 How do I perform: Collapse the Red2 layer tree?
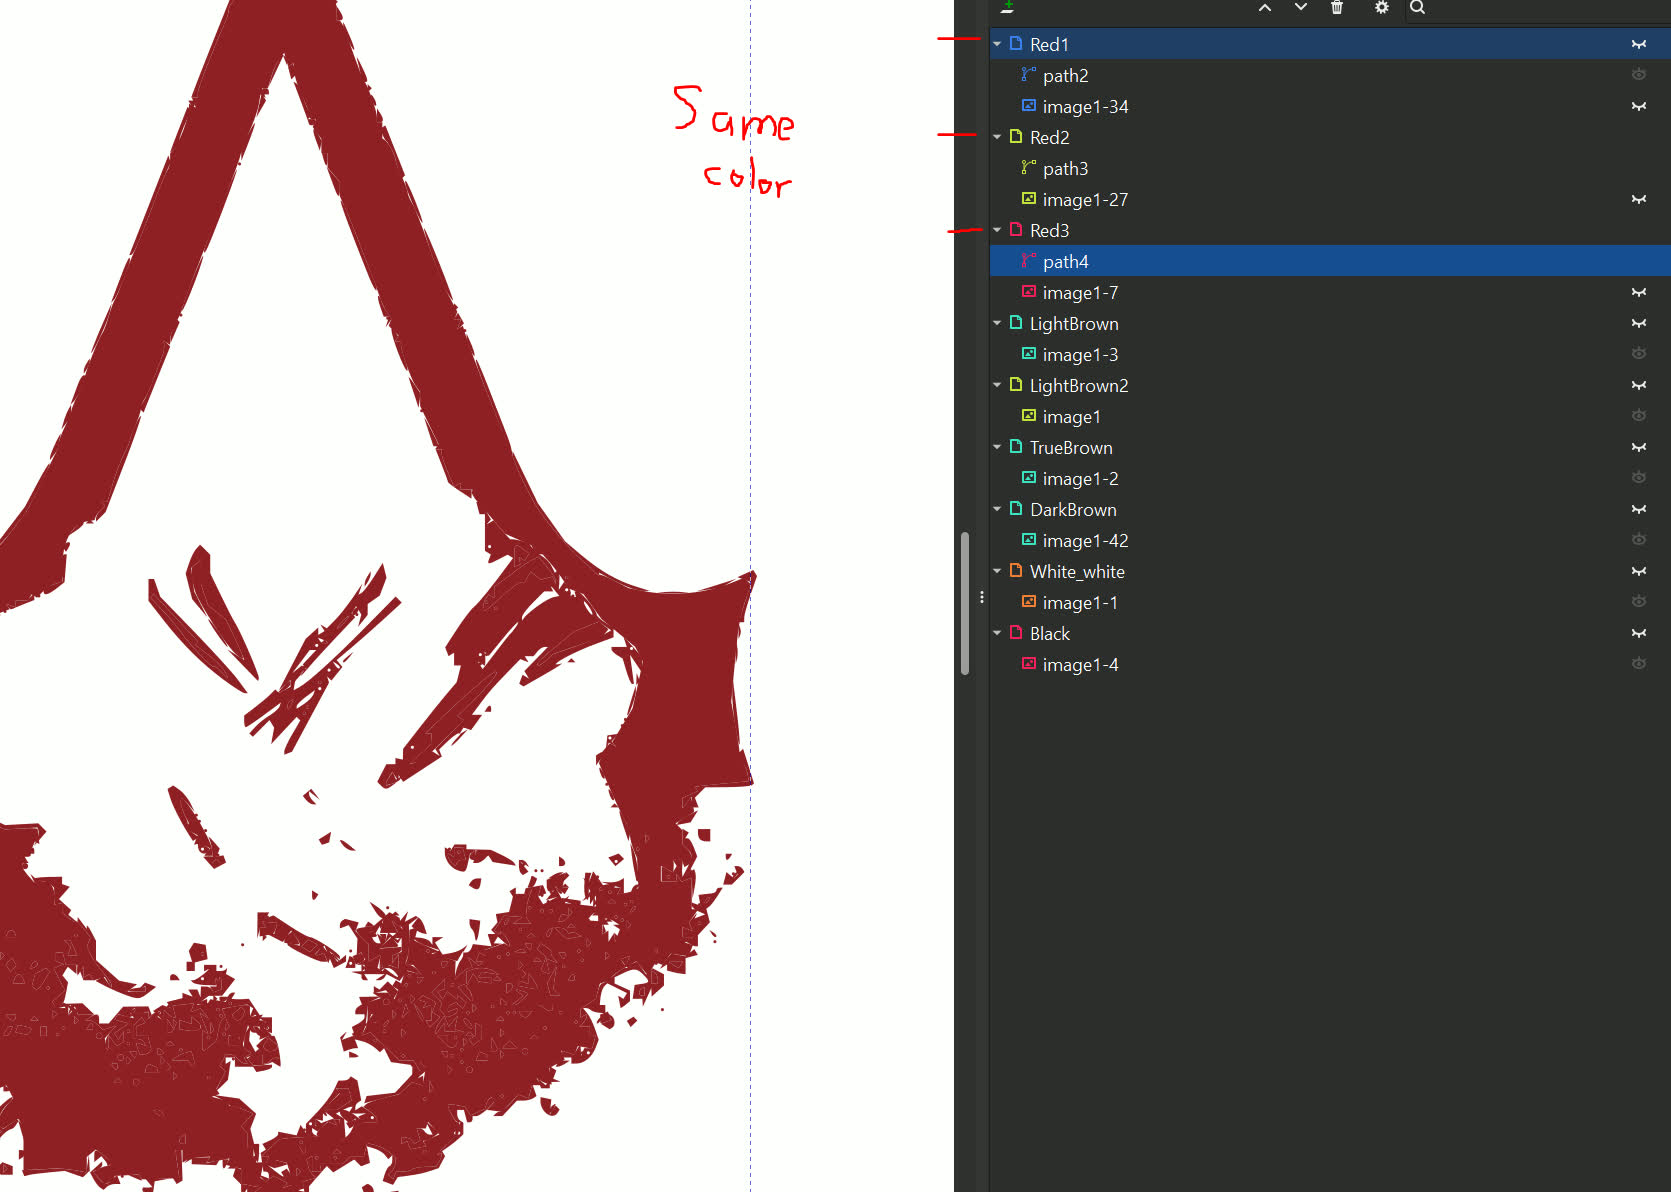pos(997,137)
